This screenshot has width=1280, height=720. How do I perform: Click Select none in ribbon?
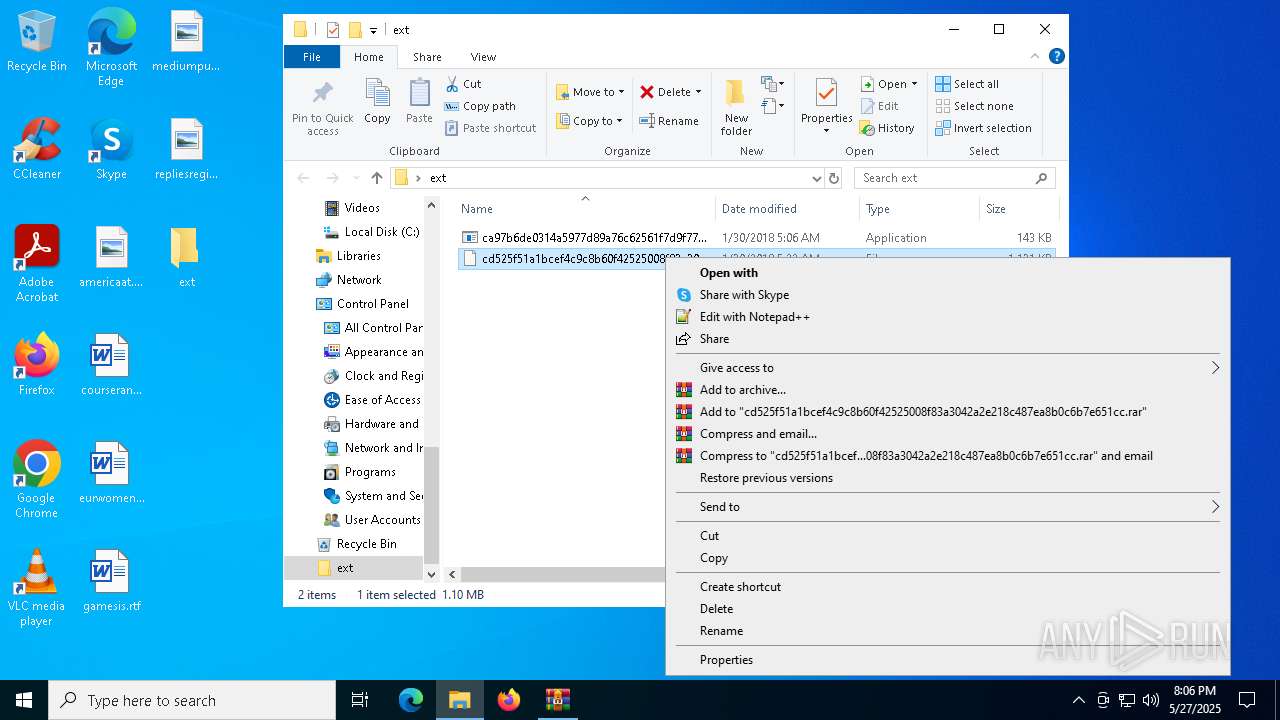(974, 106)
